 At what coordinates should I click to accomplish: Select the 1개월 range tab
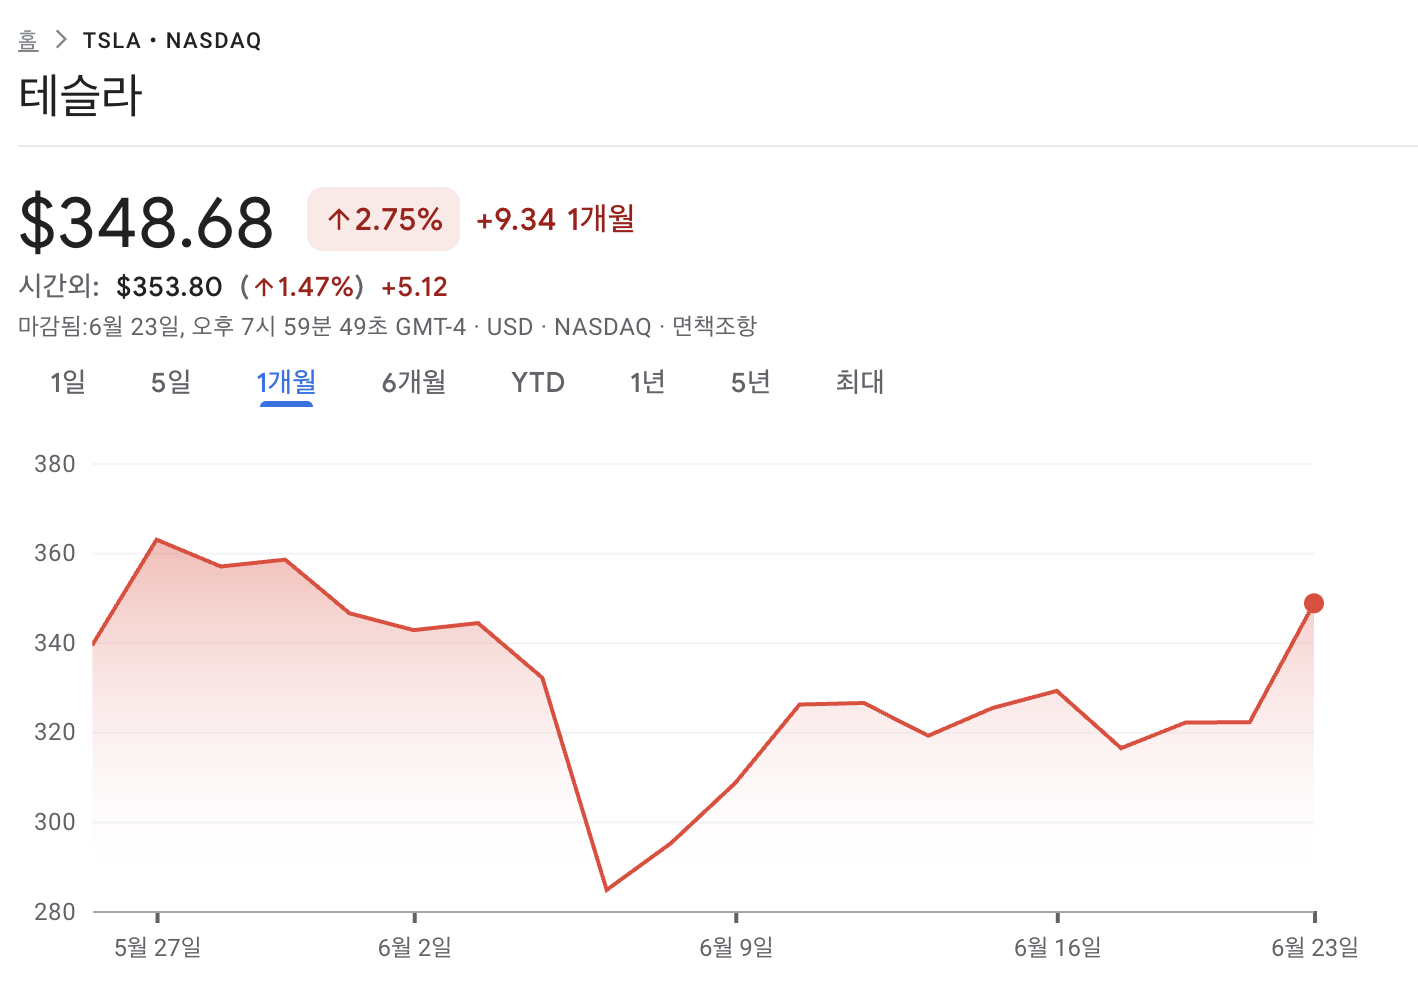coord(286,382)
